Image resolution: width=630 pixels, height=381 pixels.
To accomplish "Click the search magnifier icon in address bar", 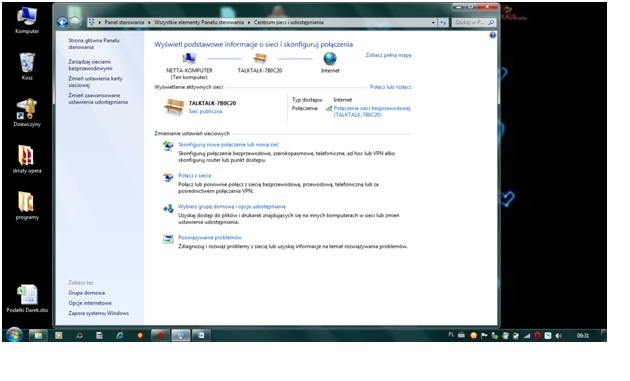I will coord(491,23).
